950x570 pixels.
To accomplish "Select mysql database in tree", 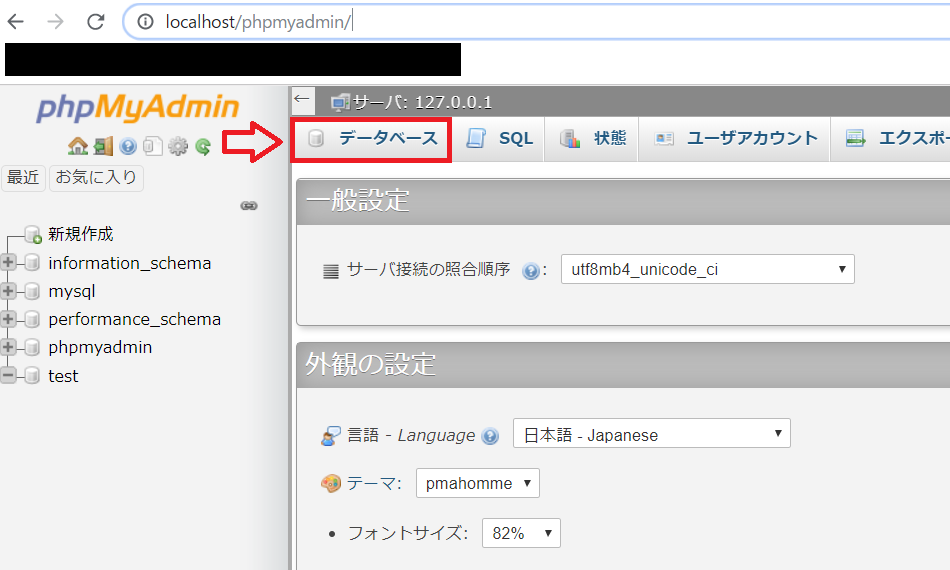I will pos(72,291).
